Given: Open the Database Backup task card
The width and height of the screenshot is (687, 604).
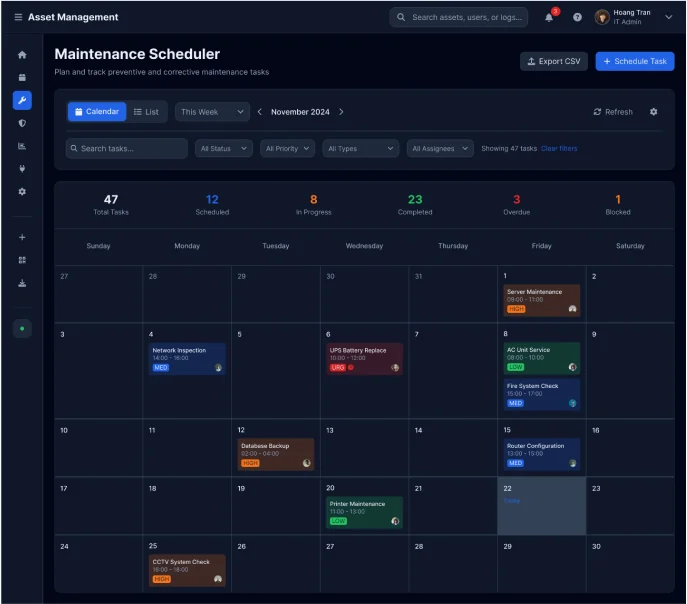Looking at the screenshot, I should click(276, 455).
